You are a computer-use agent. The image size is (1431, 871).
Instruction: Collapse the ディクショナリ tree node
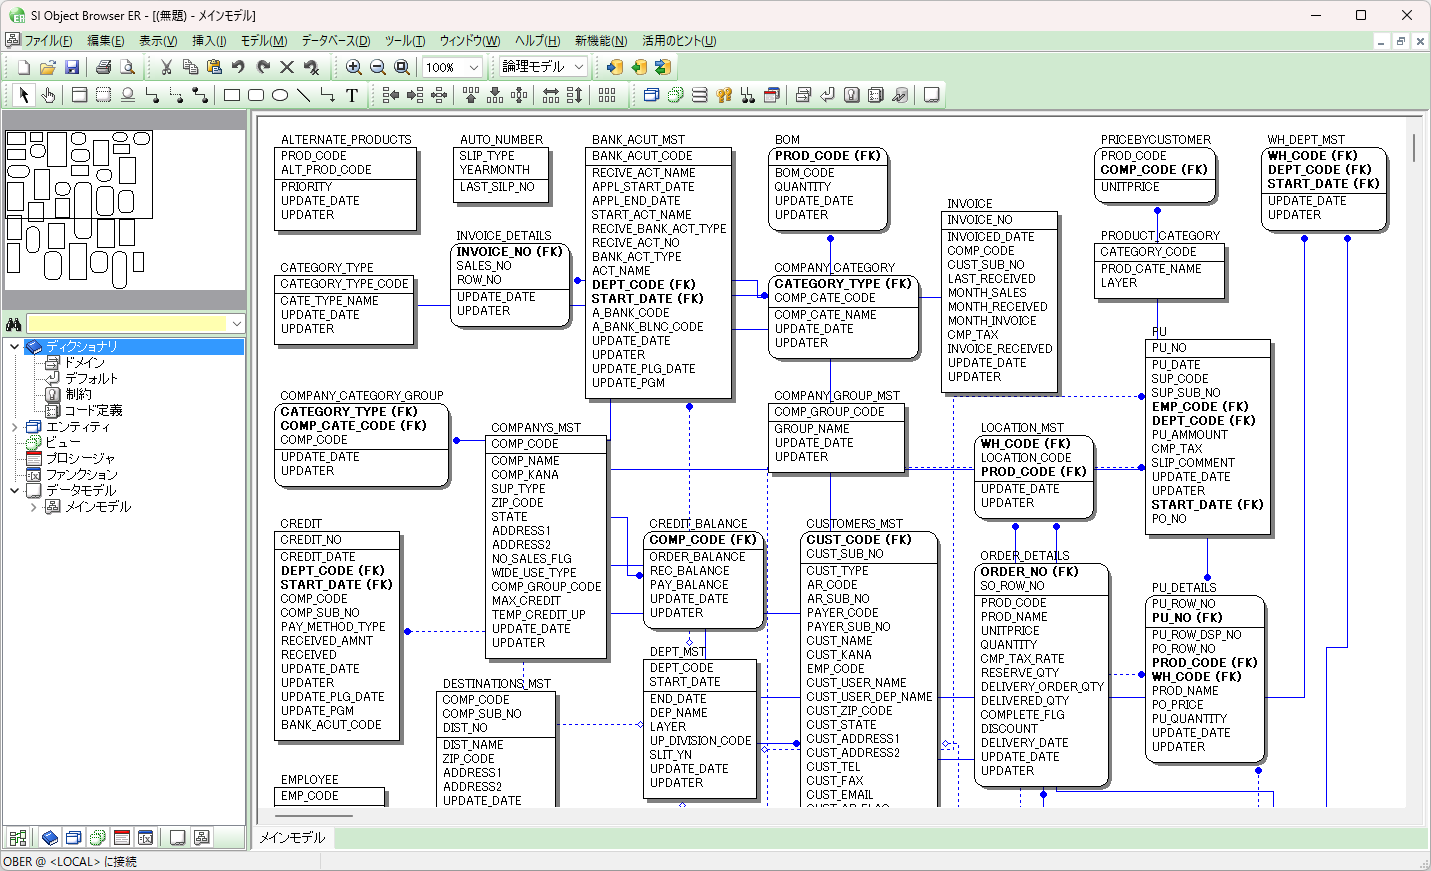click(x=14, y=347)
